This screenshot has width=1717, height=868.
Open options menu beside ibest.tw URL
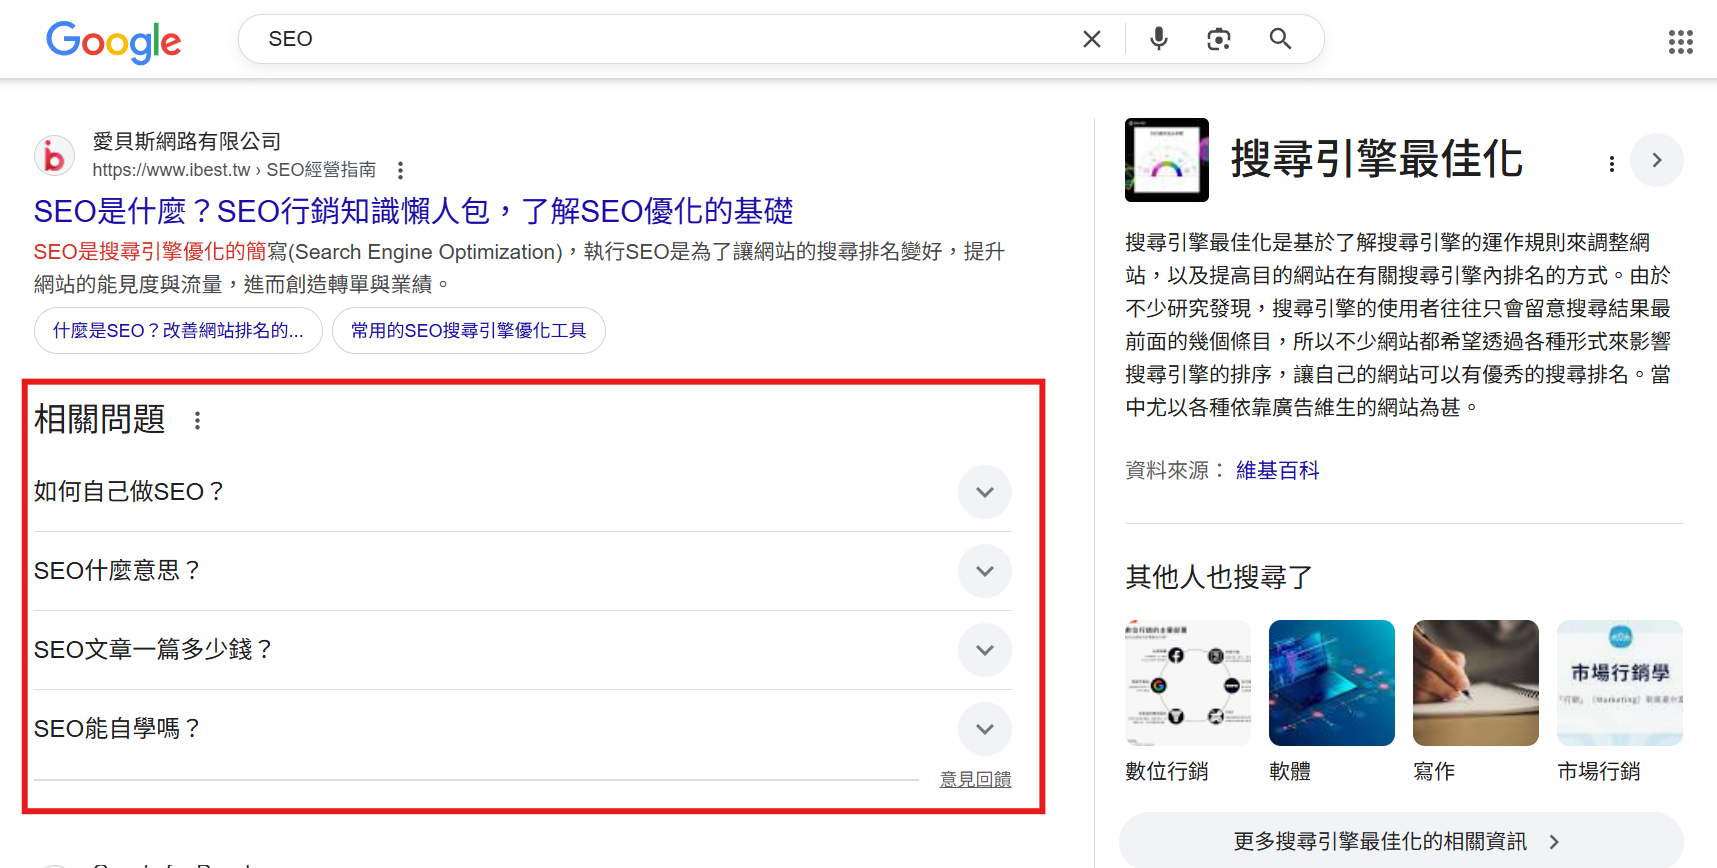pyautogui.click(x=400, y=170)
